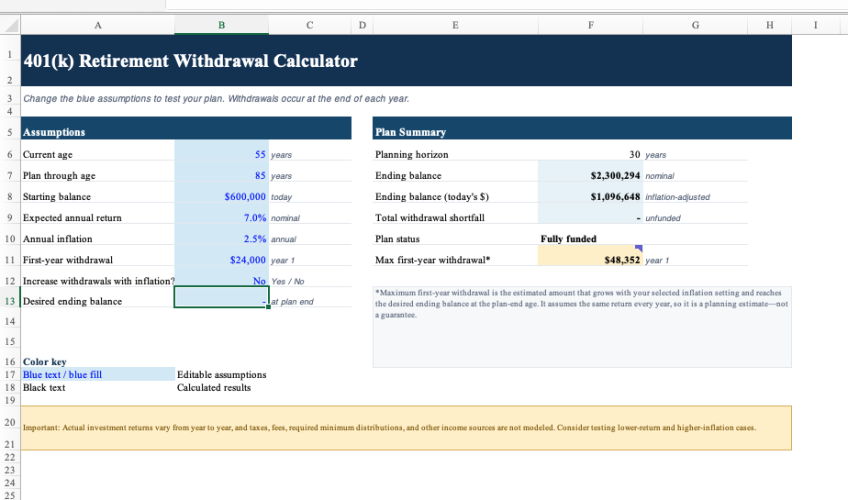Click the 'today' note beside $600,000
This screenshot has height=500, width=848.
(x=281, y=197)
